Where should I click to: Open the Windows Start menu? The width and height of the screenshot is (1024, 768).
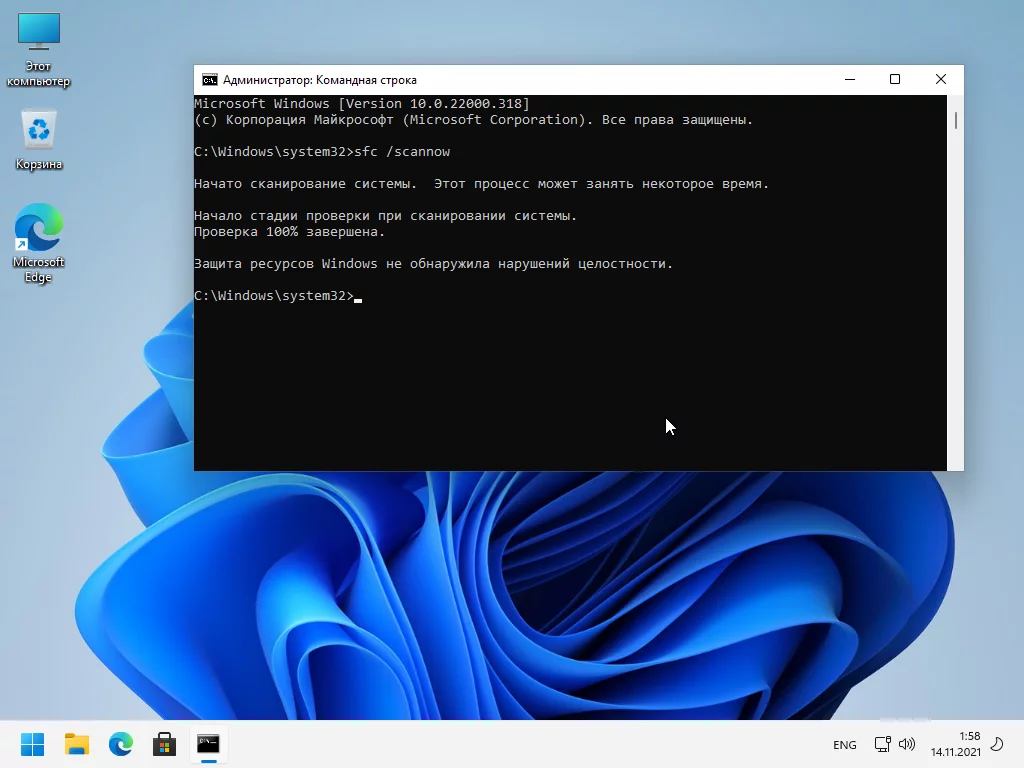pyautogui.click(x=32, y=744)
